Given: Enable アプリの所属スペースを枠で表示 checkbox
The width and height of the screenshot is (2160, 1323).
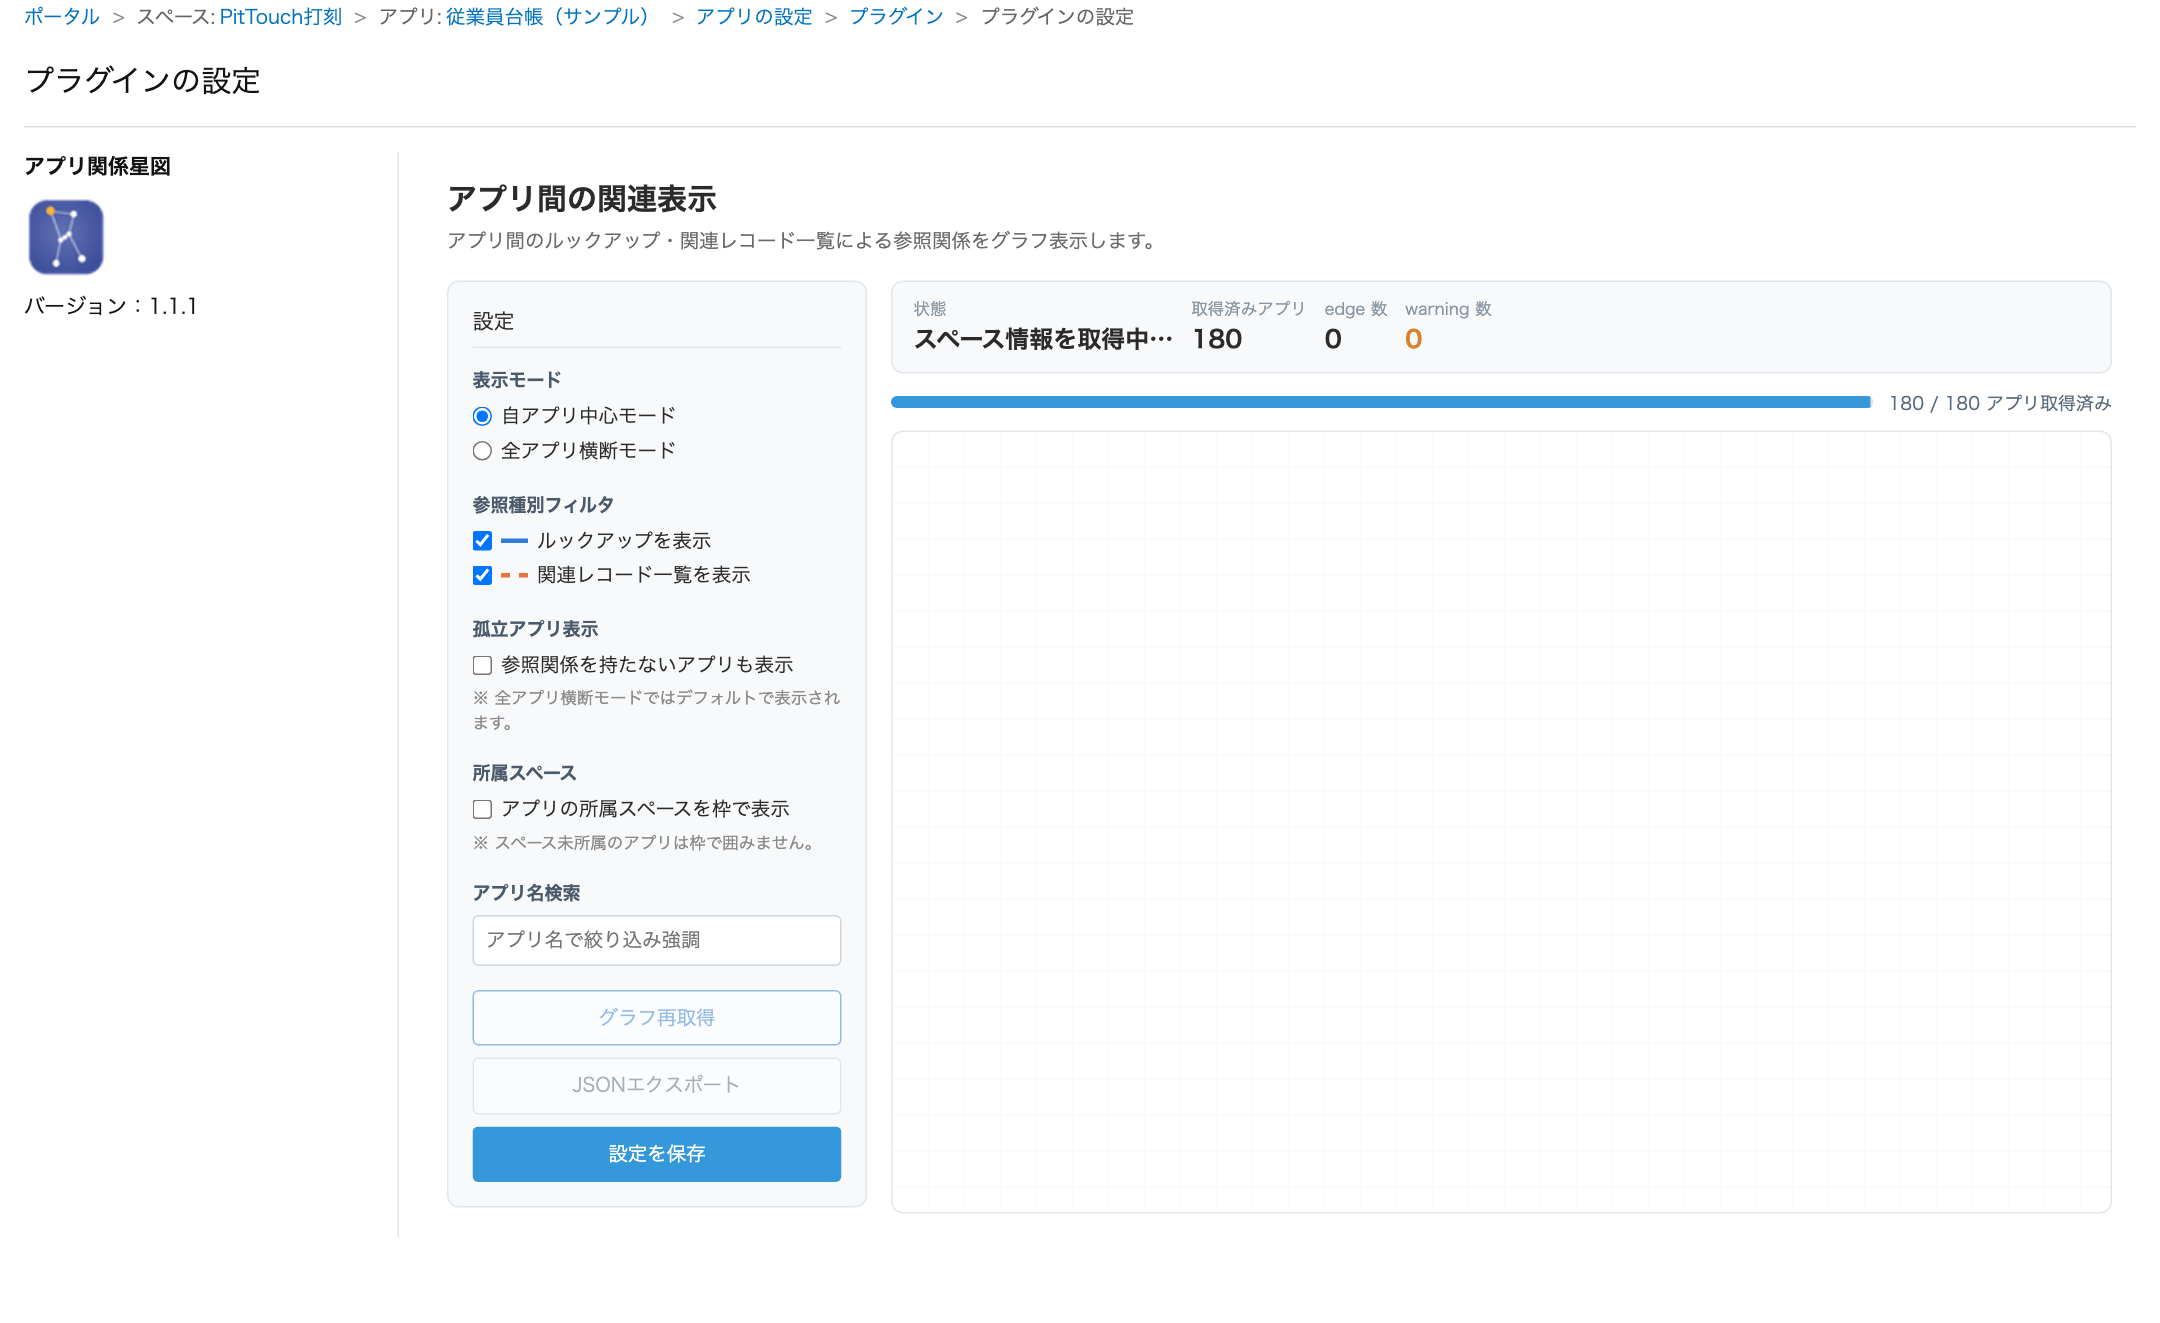Looking at the screenshot, I should coord(482,809).
